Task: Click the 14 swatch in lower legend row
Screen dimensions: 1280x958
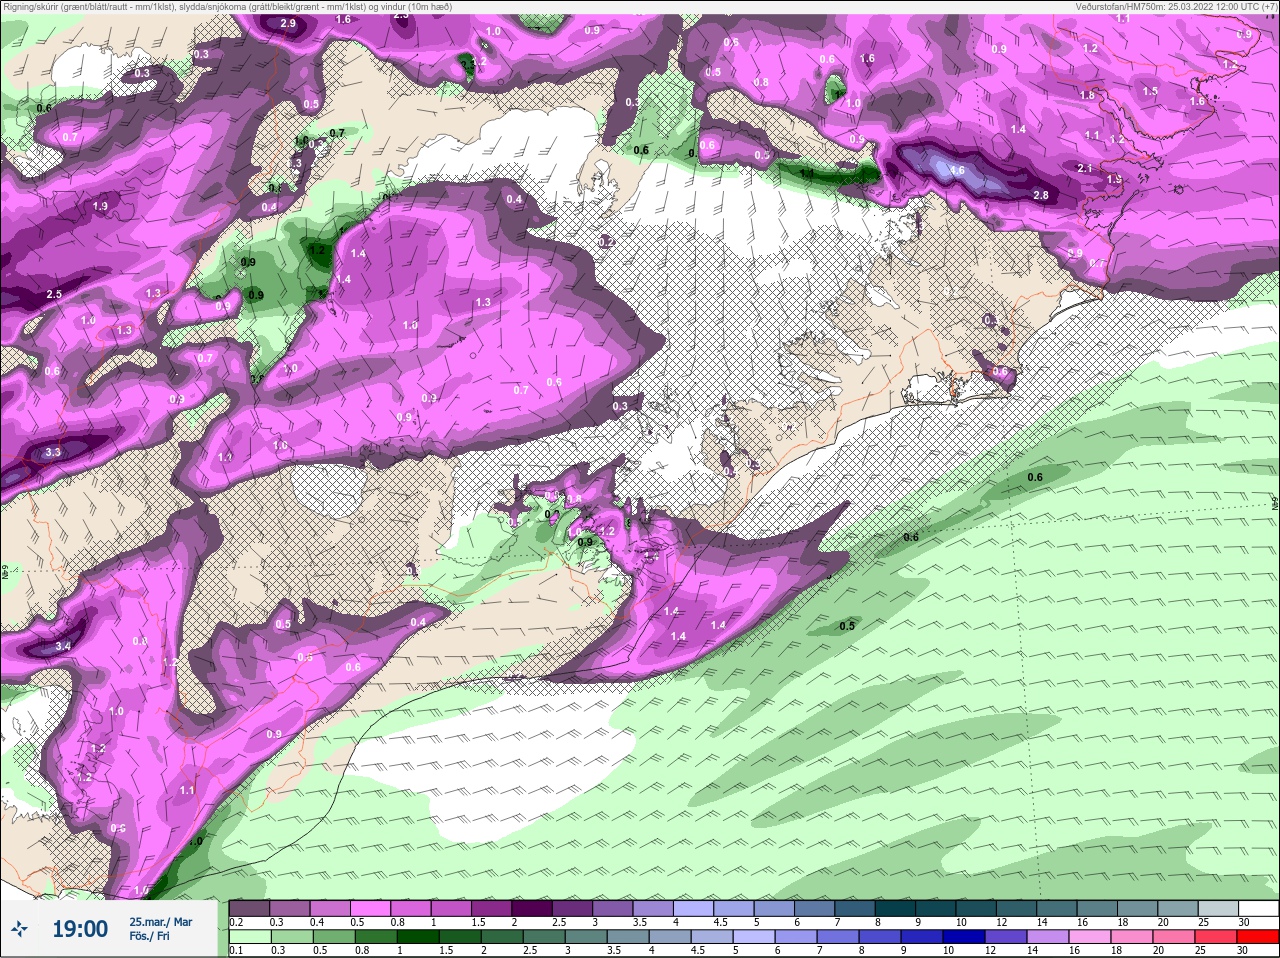Action: pos(1050,937)
